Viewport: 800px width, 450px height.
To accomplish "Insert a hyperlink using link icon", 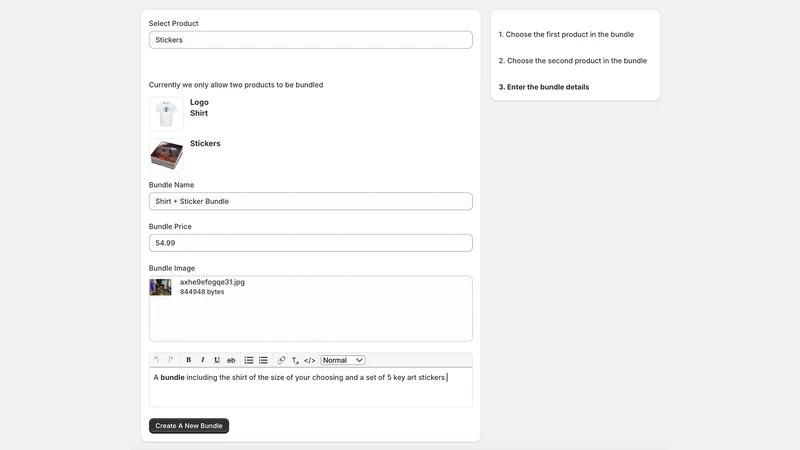I will coord(281,360).
